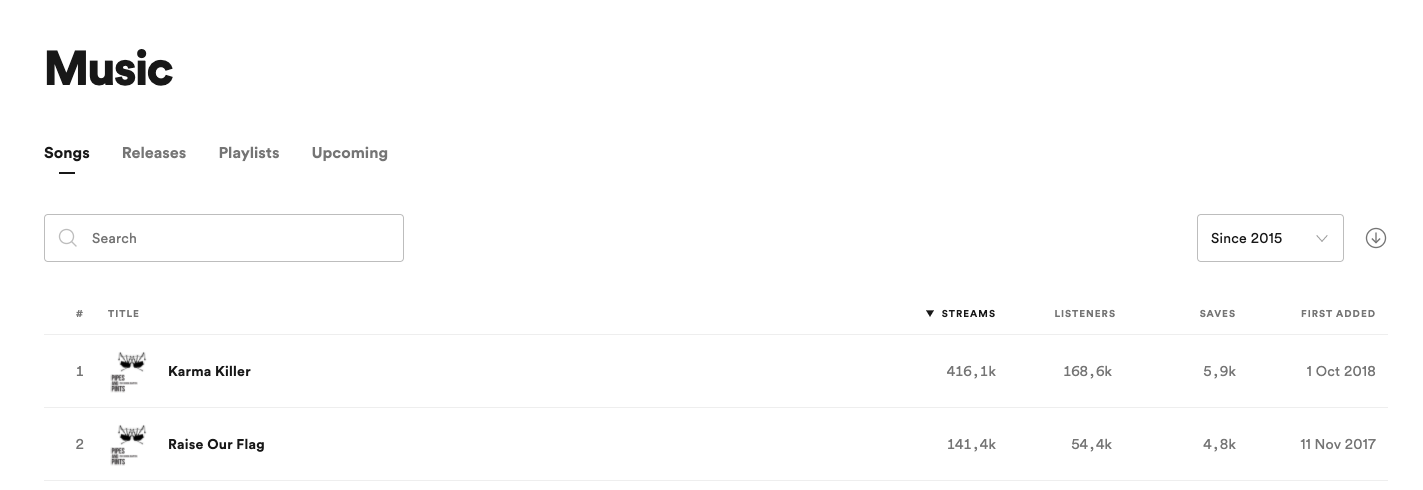The image size is (1423, 490).
Task: Open the Since 2015 date dropdown
Action: 1270,238
